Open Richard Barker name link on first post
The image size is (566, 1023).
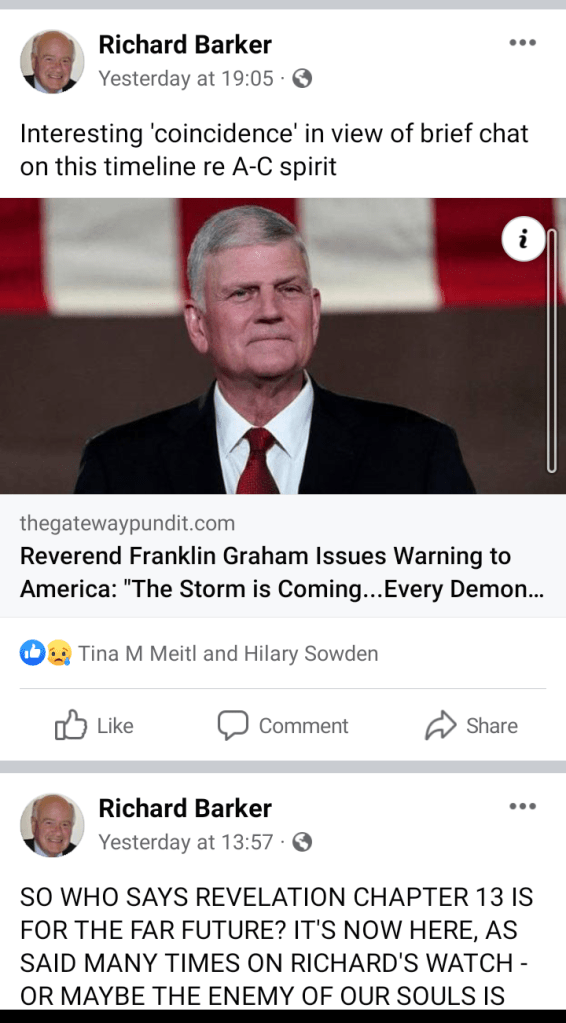(x=185, y=45)
